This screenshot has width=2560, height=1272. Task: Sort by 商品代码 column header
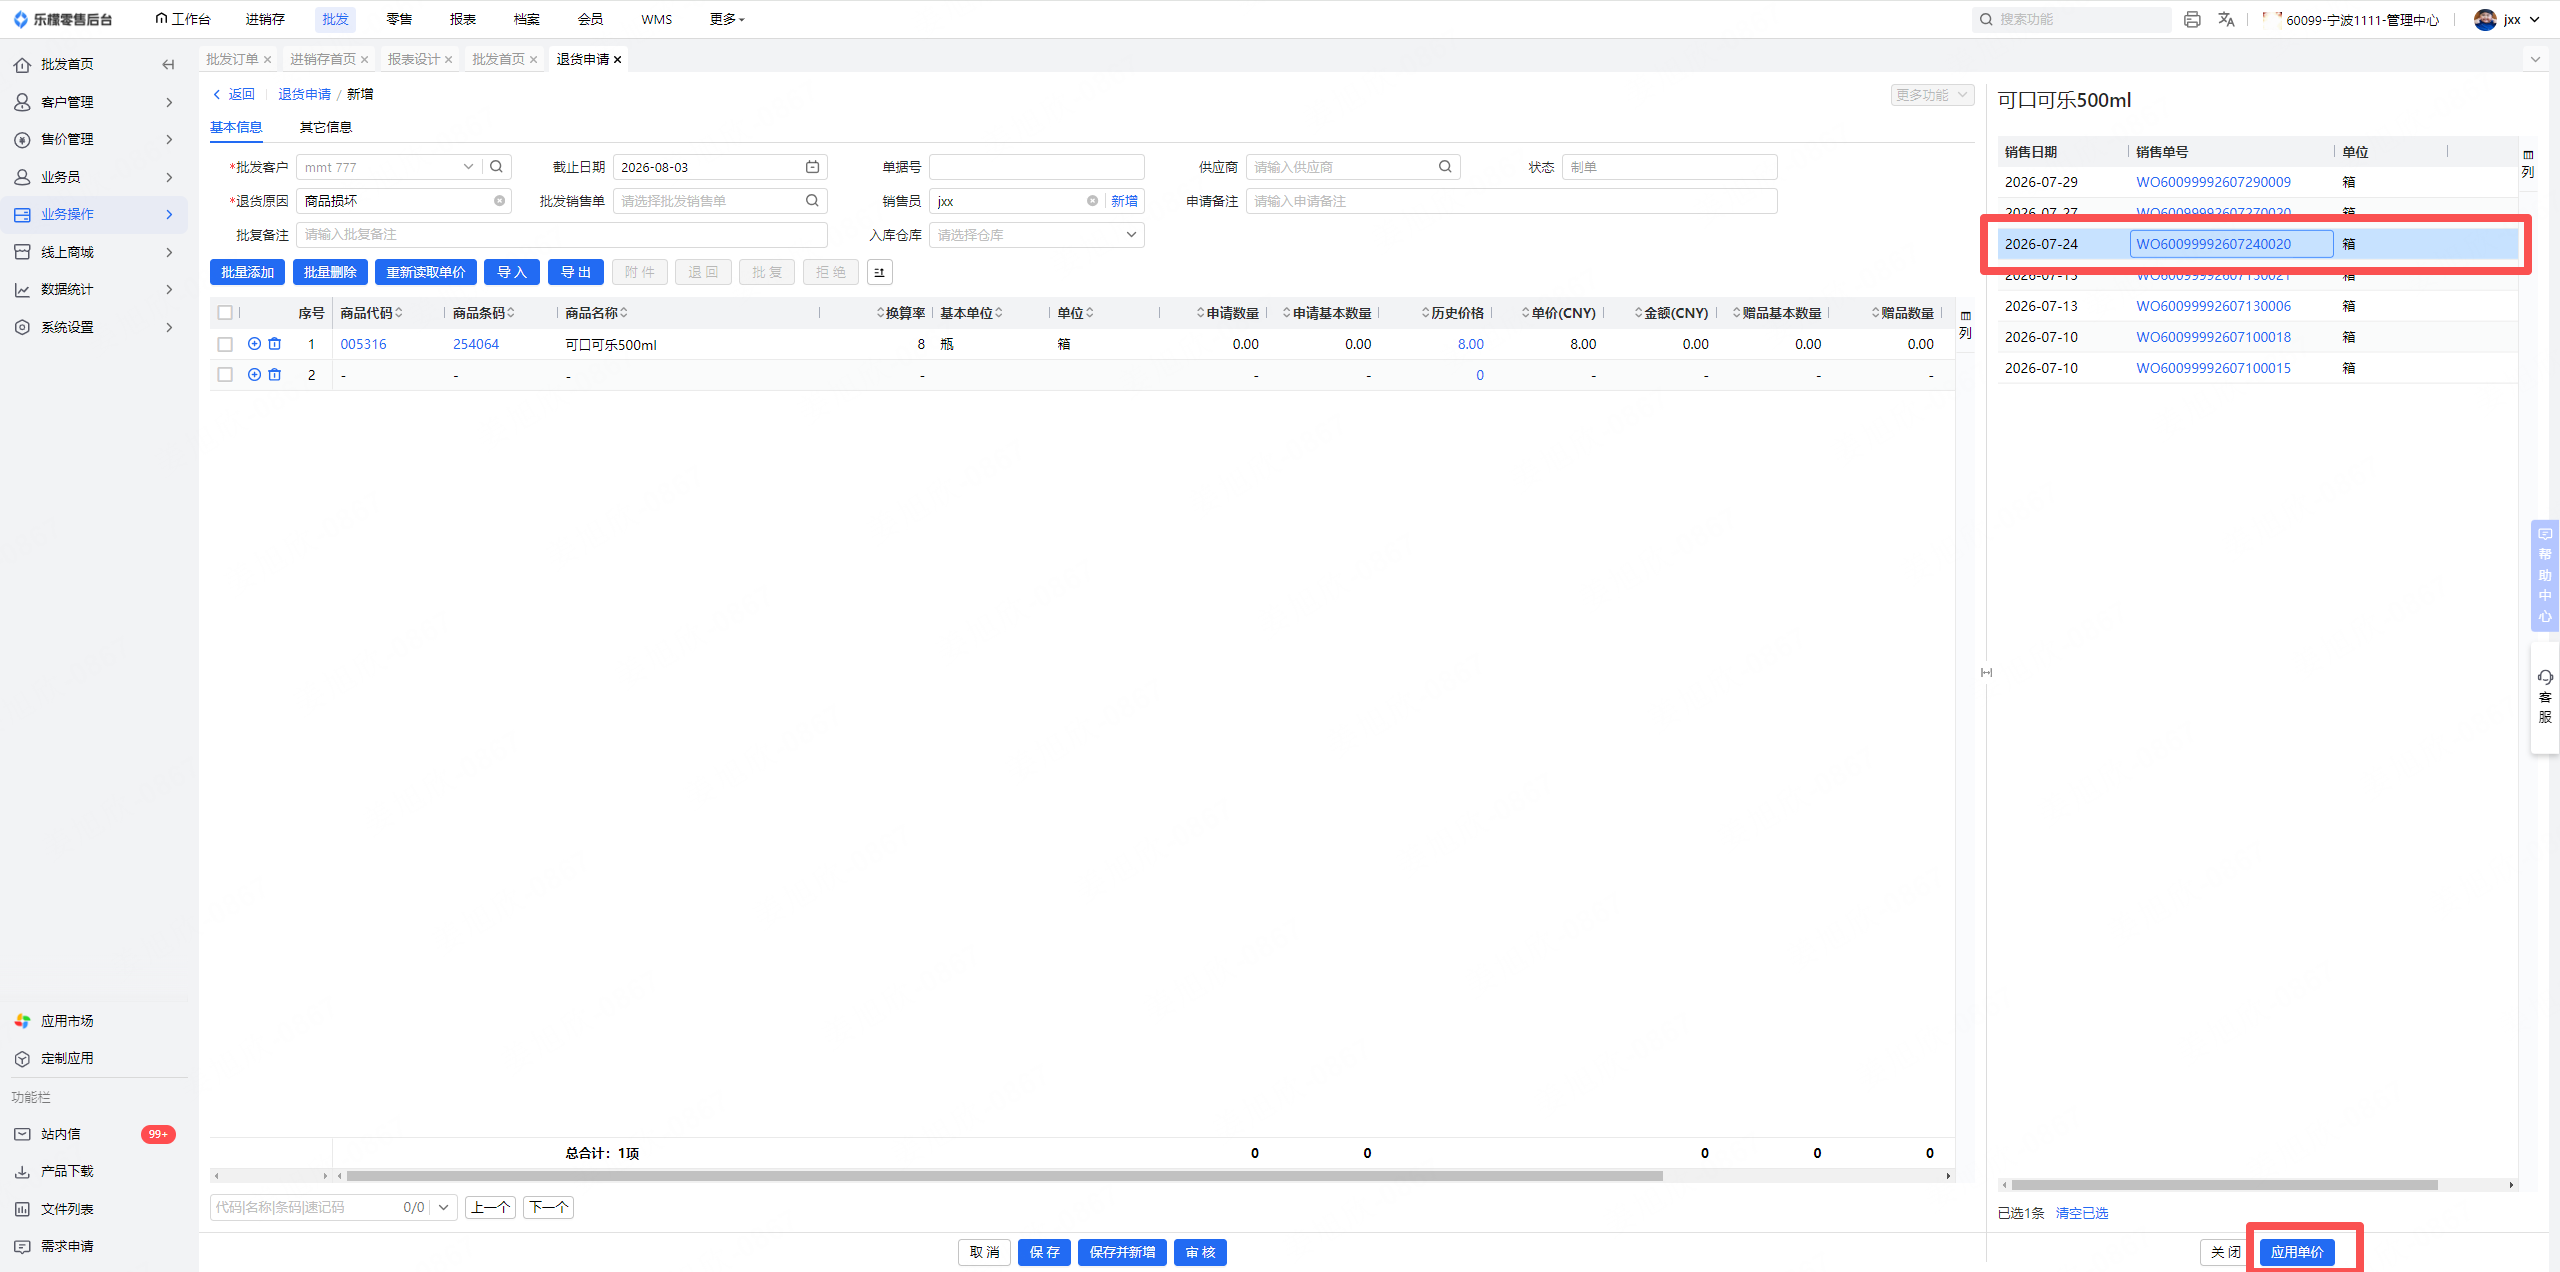coord(371,313)
